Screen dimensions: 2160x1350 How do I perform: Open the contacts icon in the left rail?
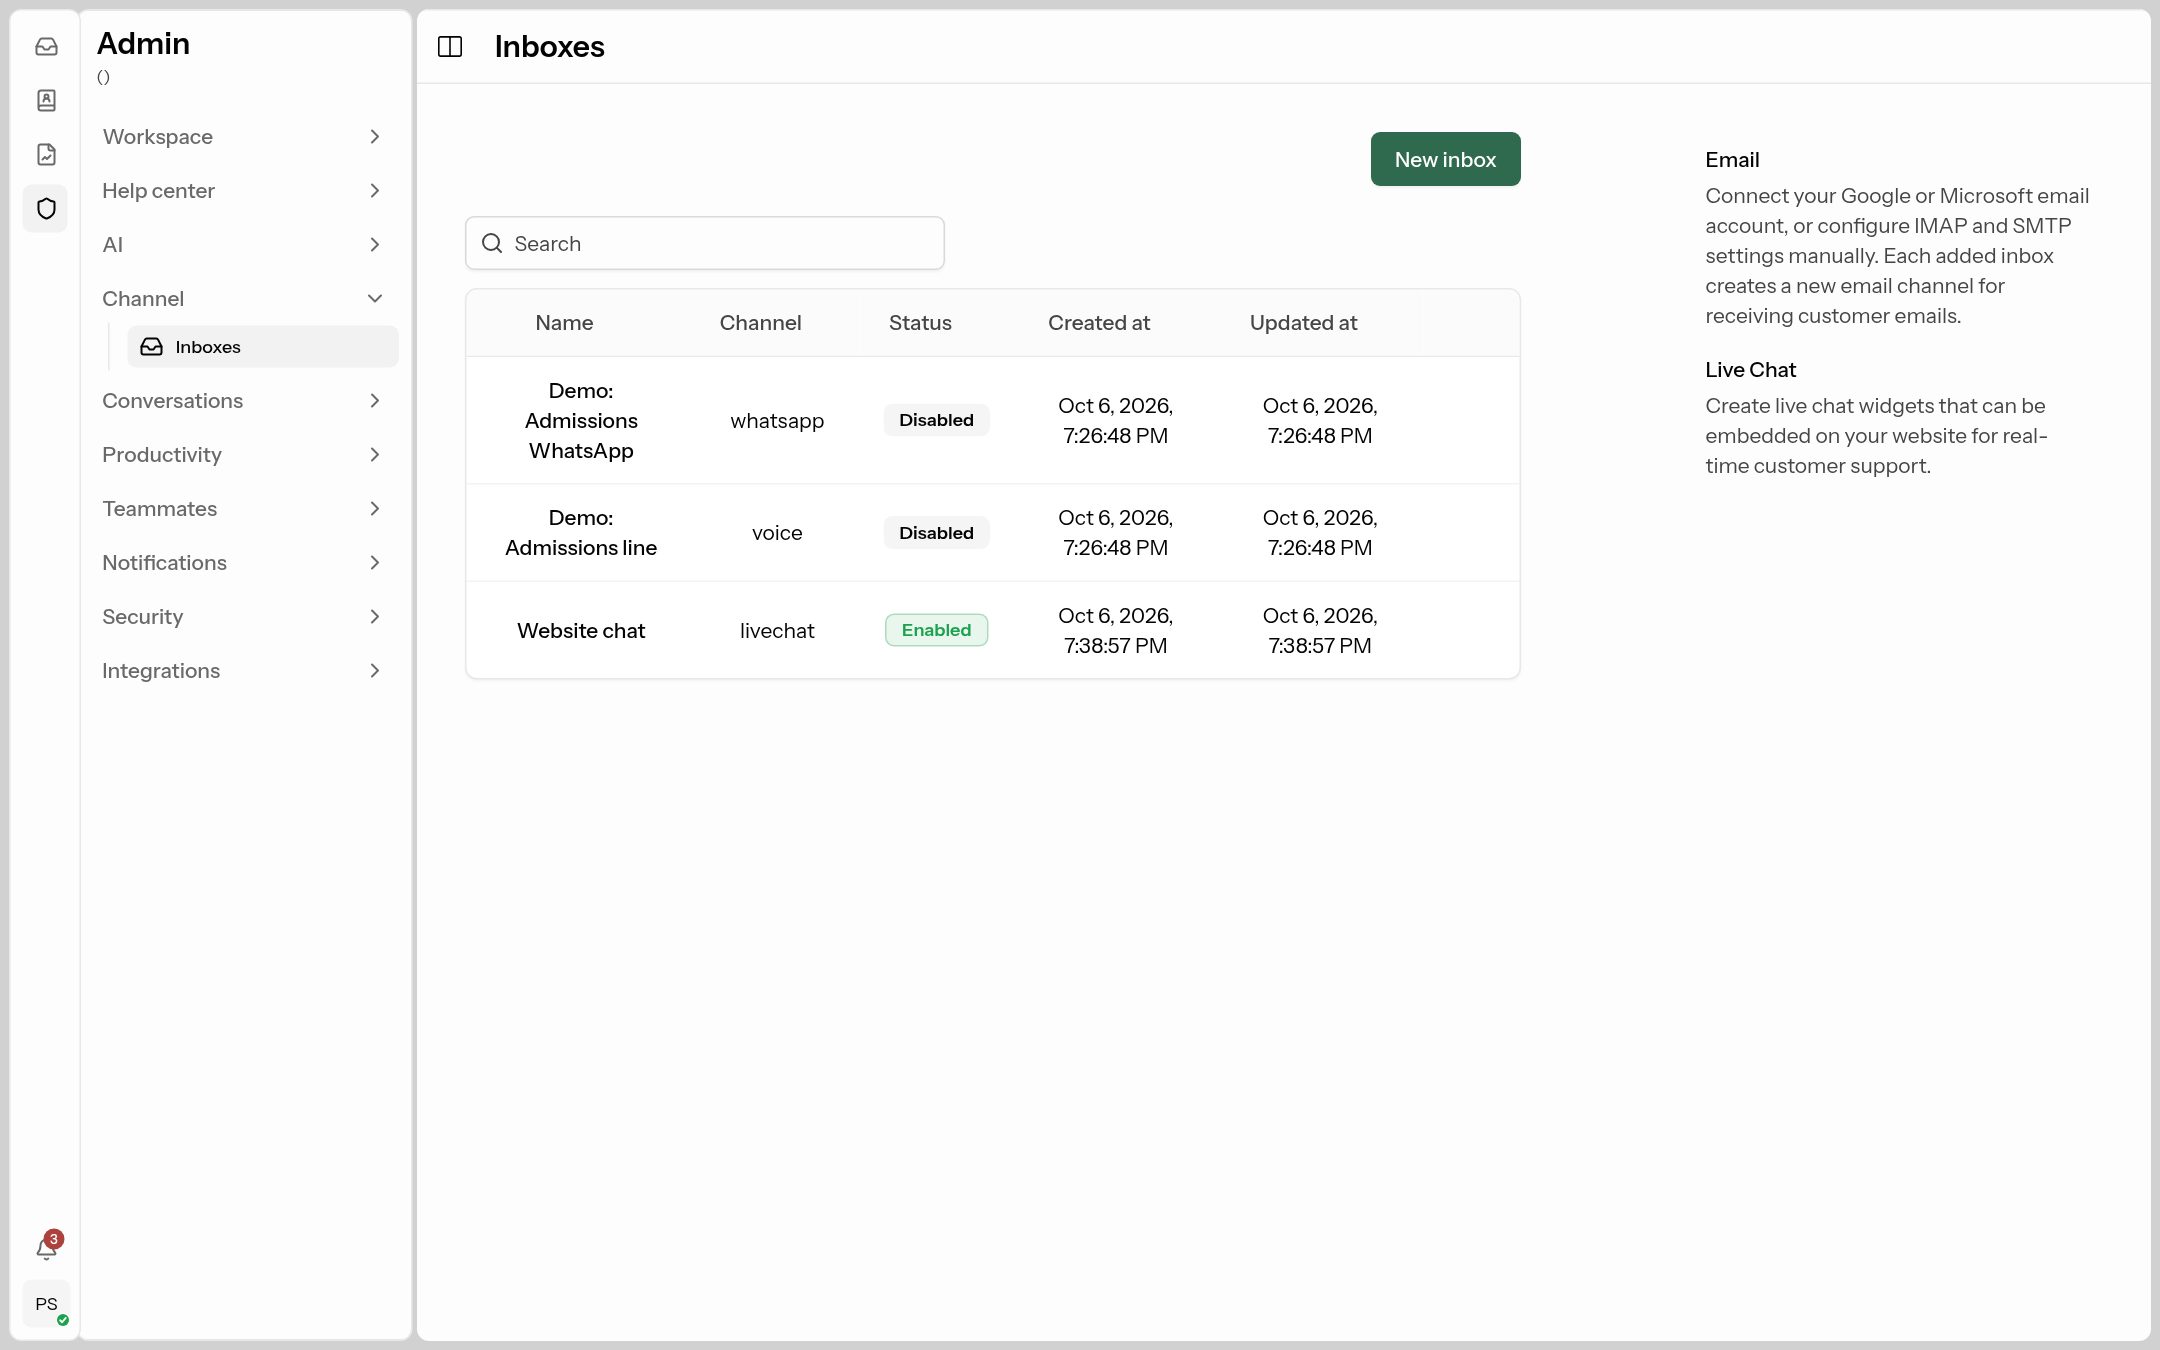pyautogui.click(x=46, y=100)
